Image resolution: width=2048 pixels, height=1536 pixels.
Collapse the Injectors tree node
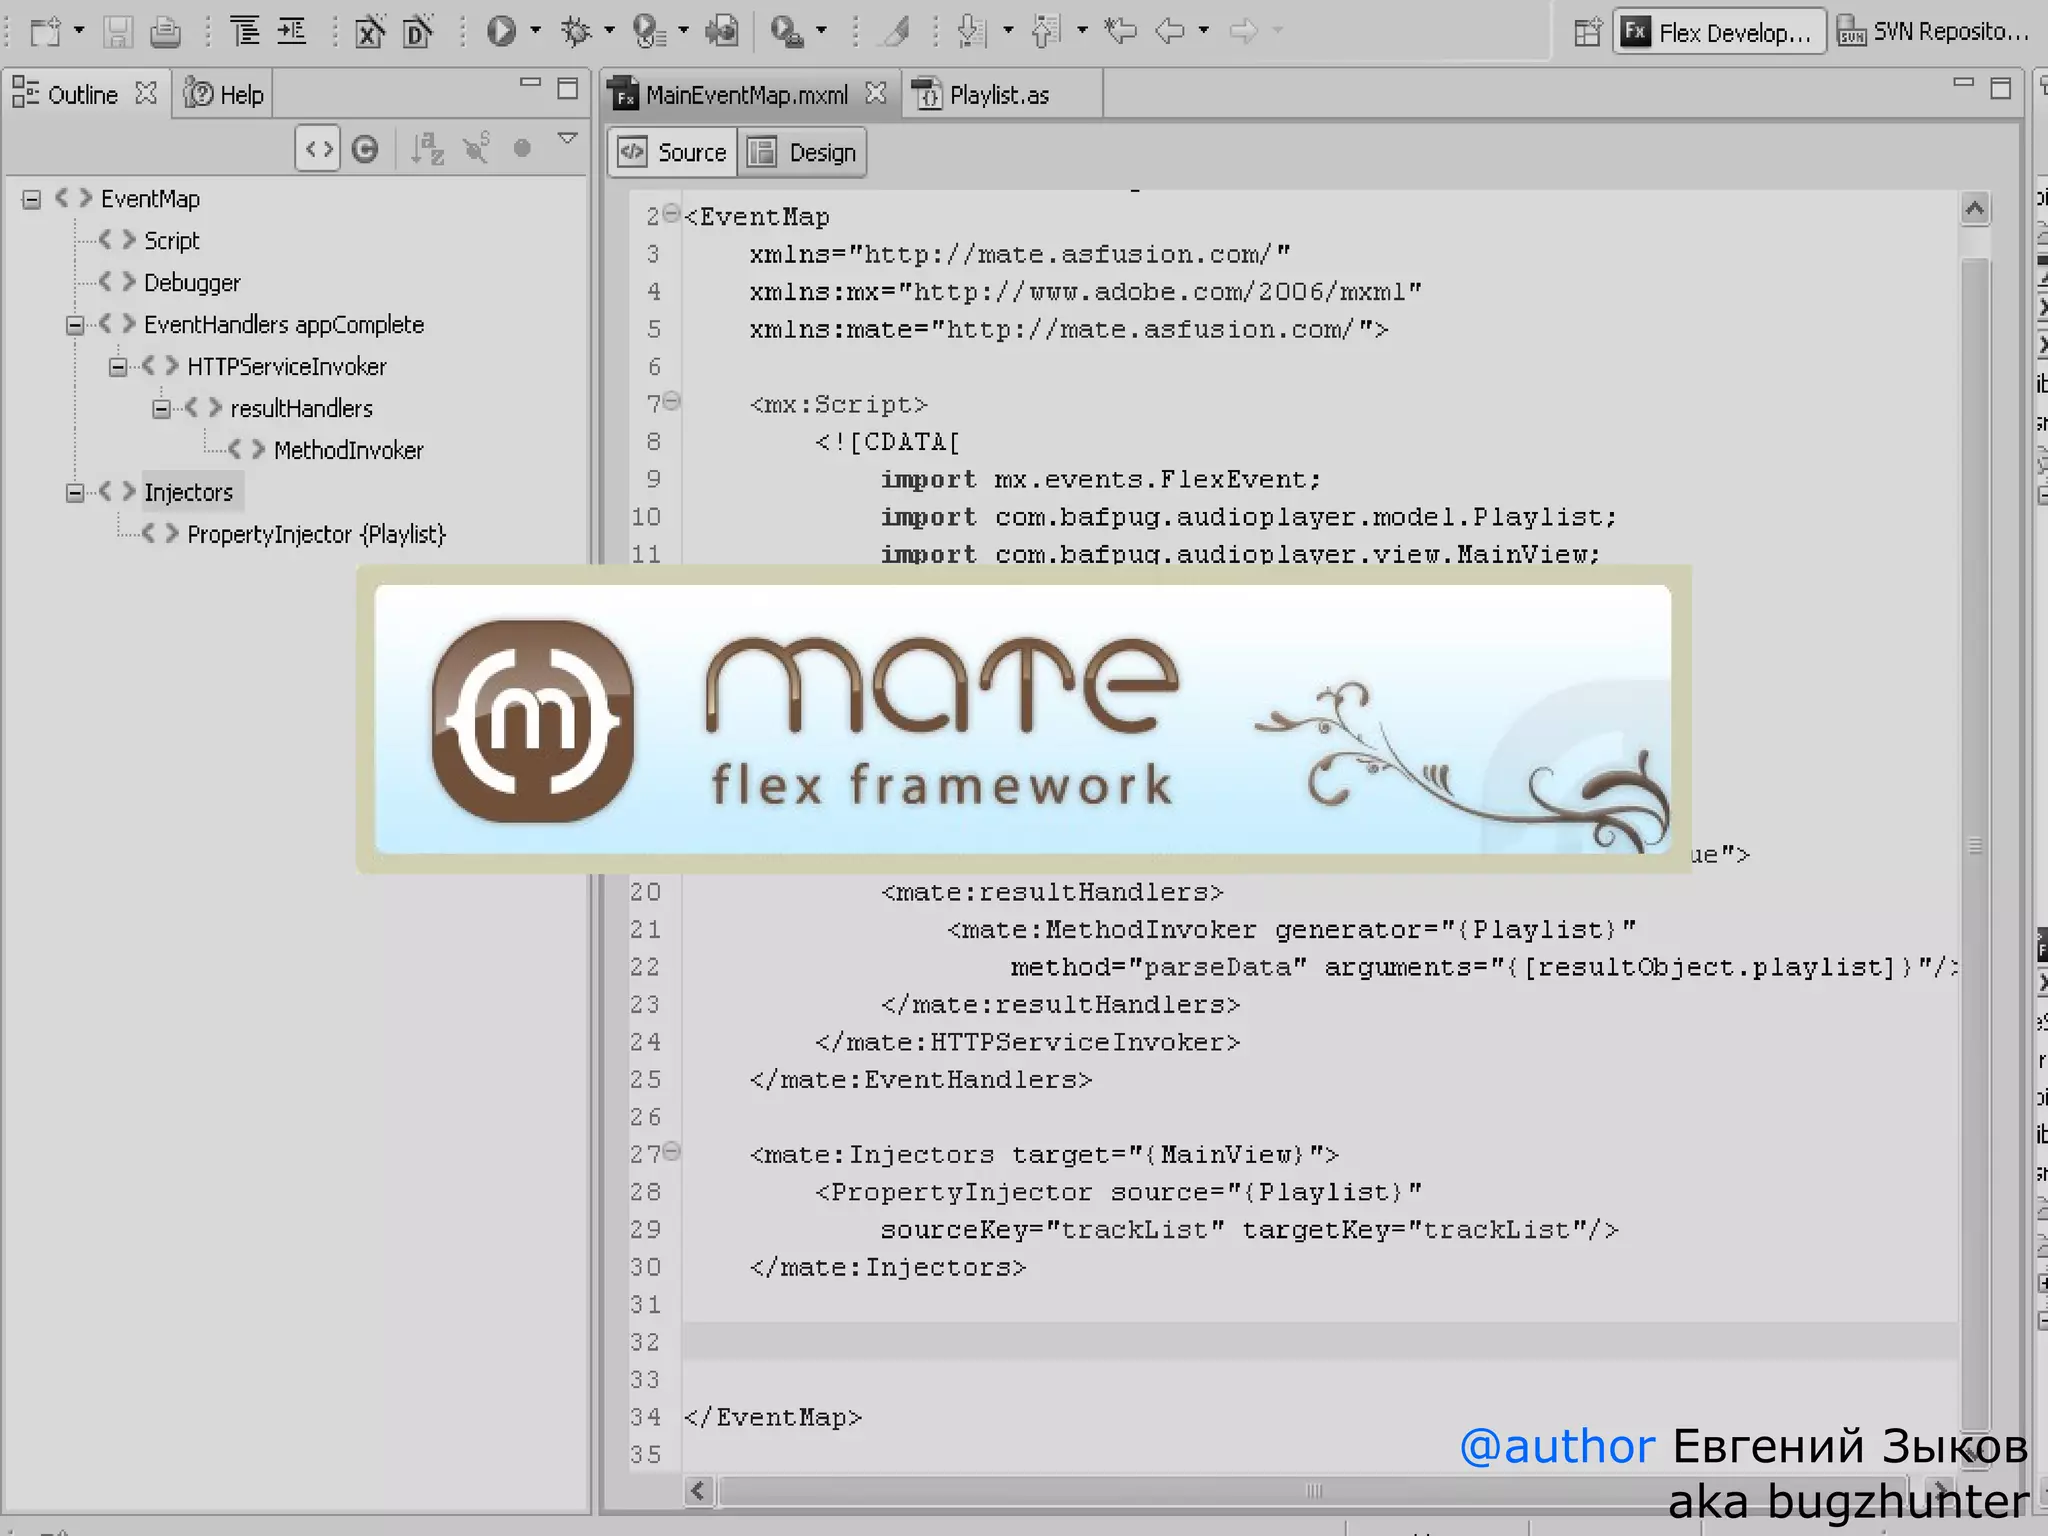pyautogui.click(x=75, y=493)
